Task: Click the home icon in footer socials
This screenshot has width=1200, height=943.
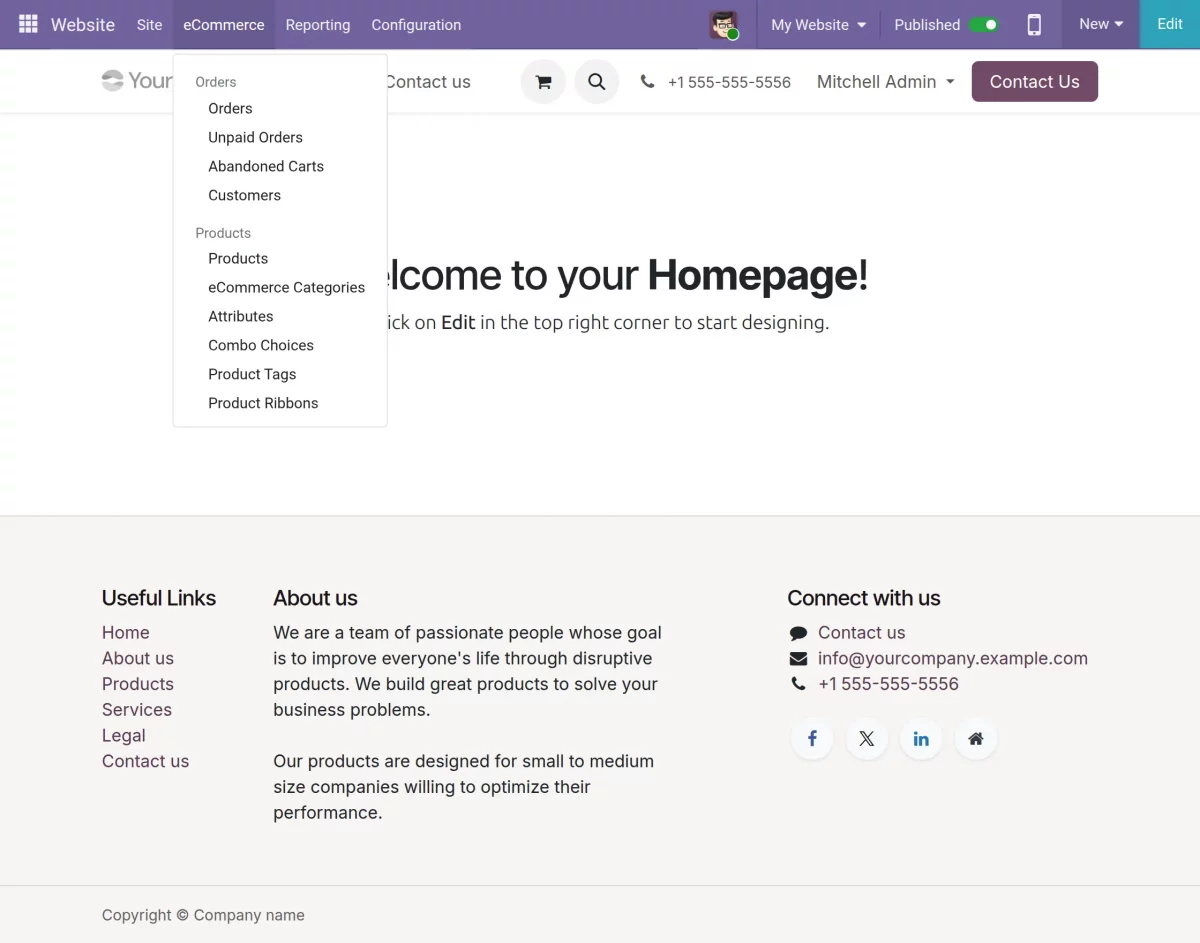Action: (976, 739)
